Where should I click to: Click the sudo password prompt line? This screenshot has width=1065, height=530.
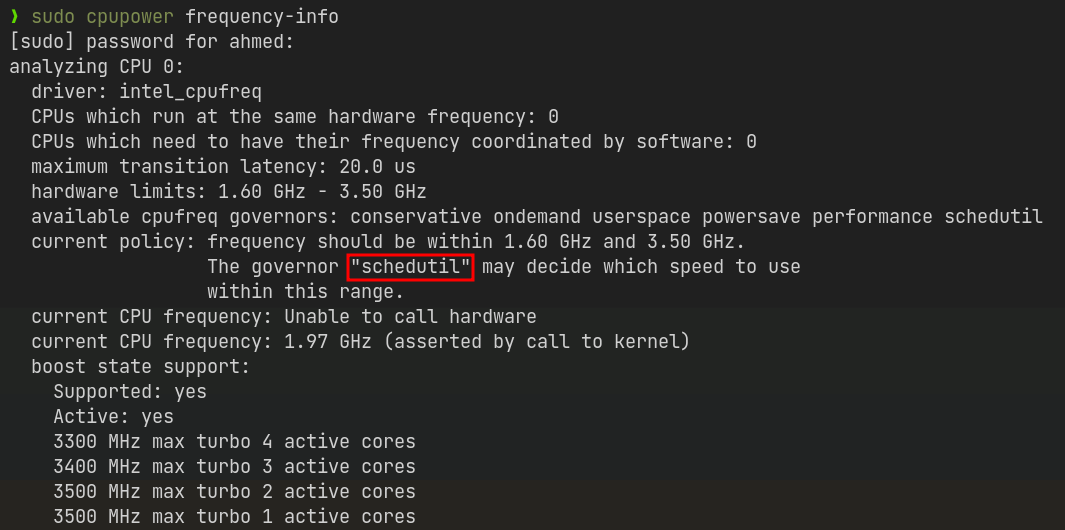click(151, 42)
